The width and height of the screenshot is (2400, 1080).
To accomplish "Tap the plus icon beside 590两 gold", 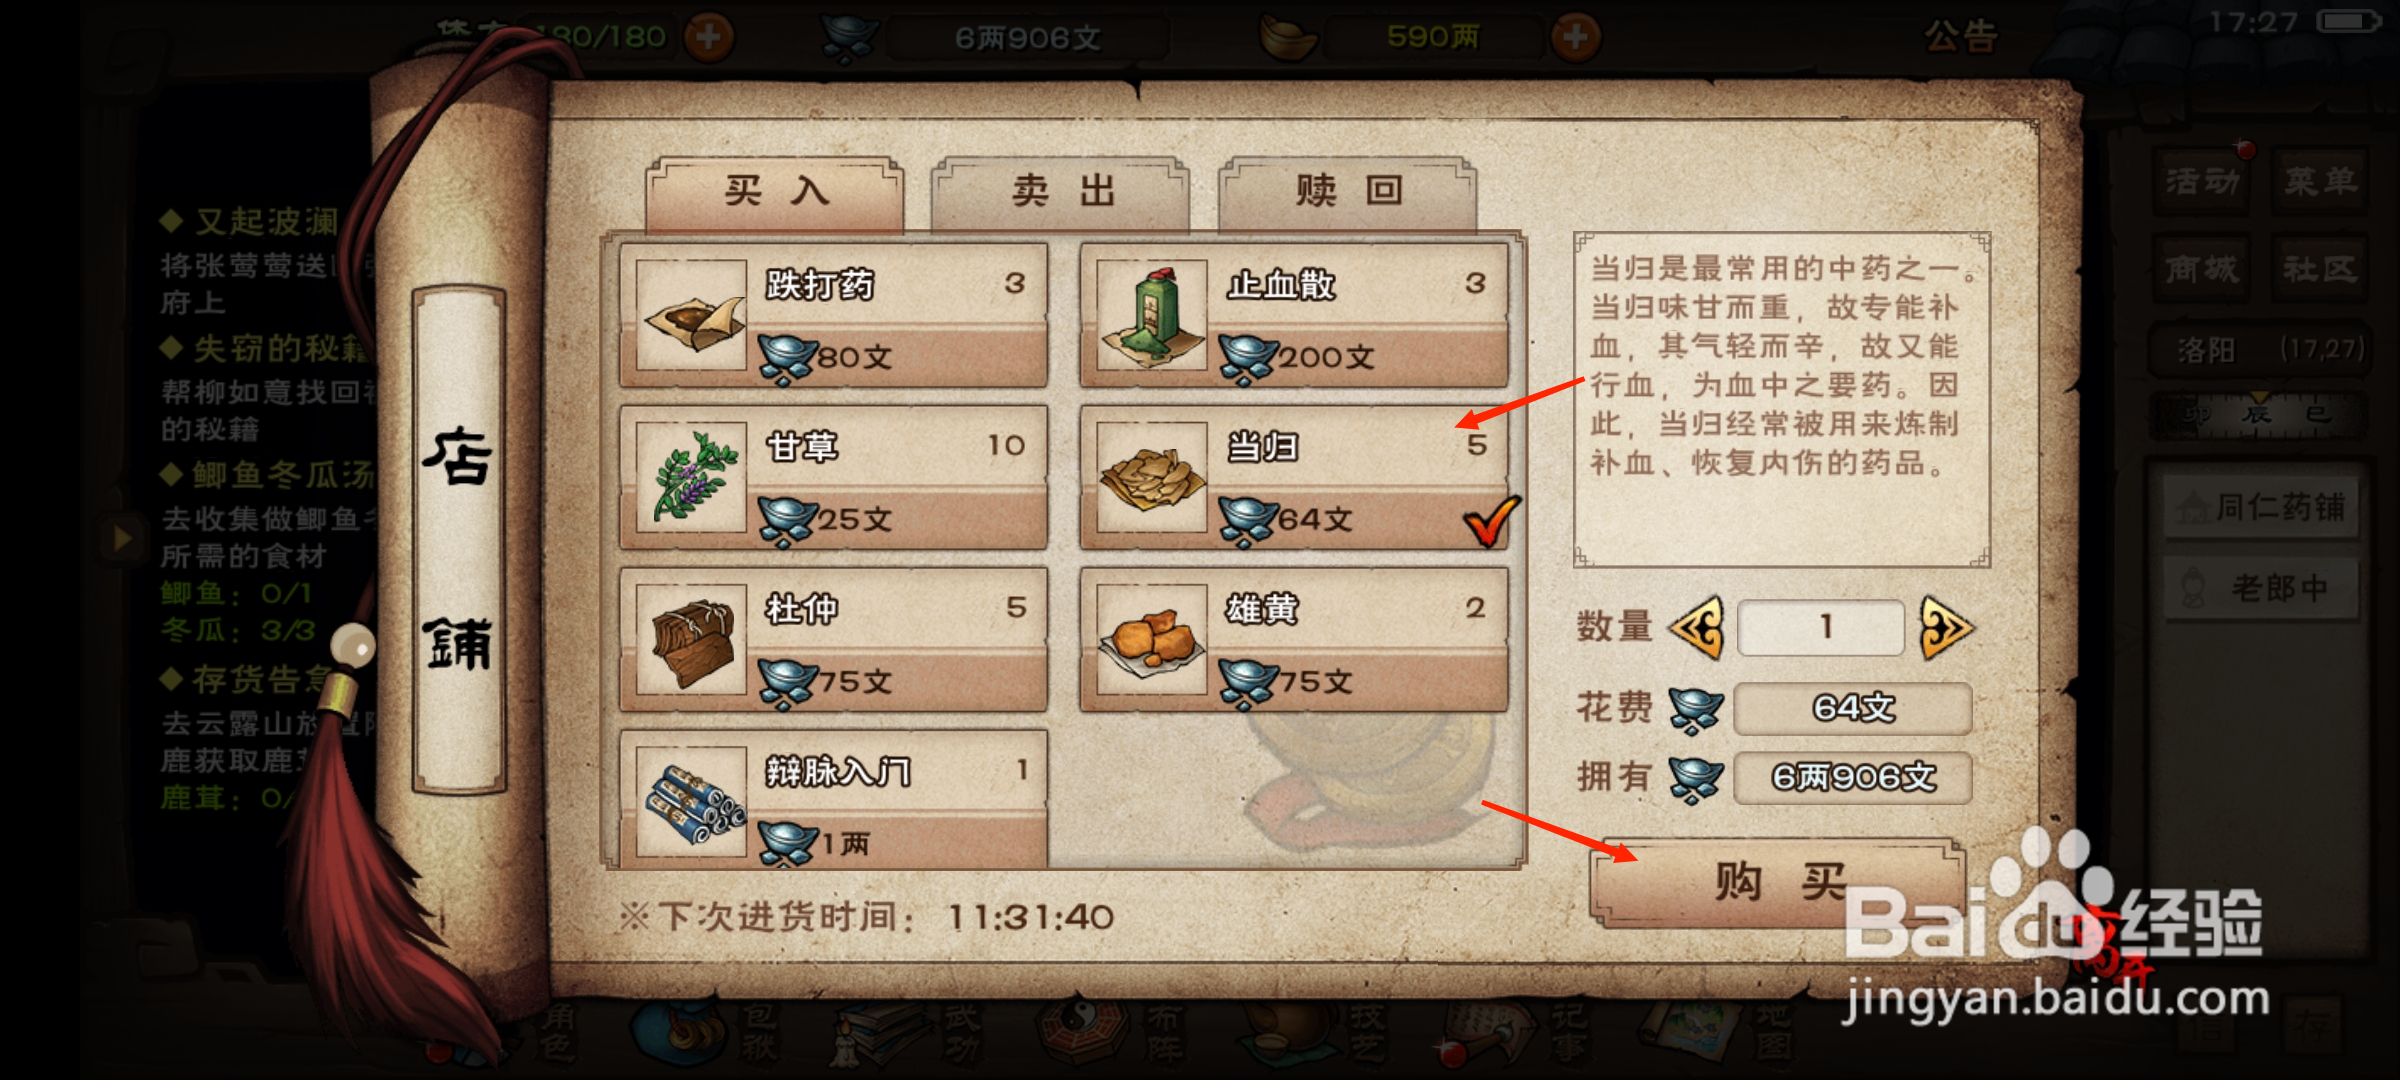I will [x=1575, y=37].
